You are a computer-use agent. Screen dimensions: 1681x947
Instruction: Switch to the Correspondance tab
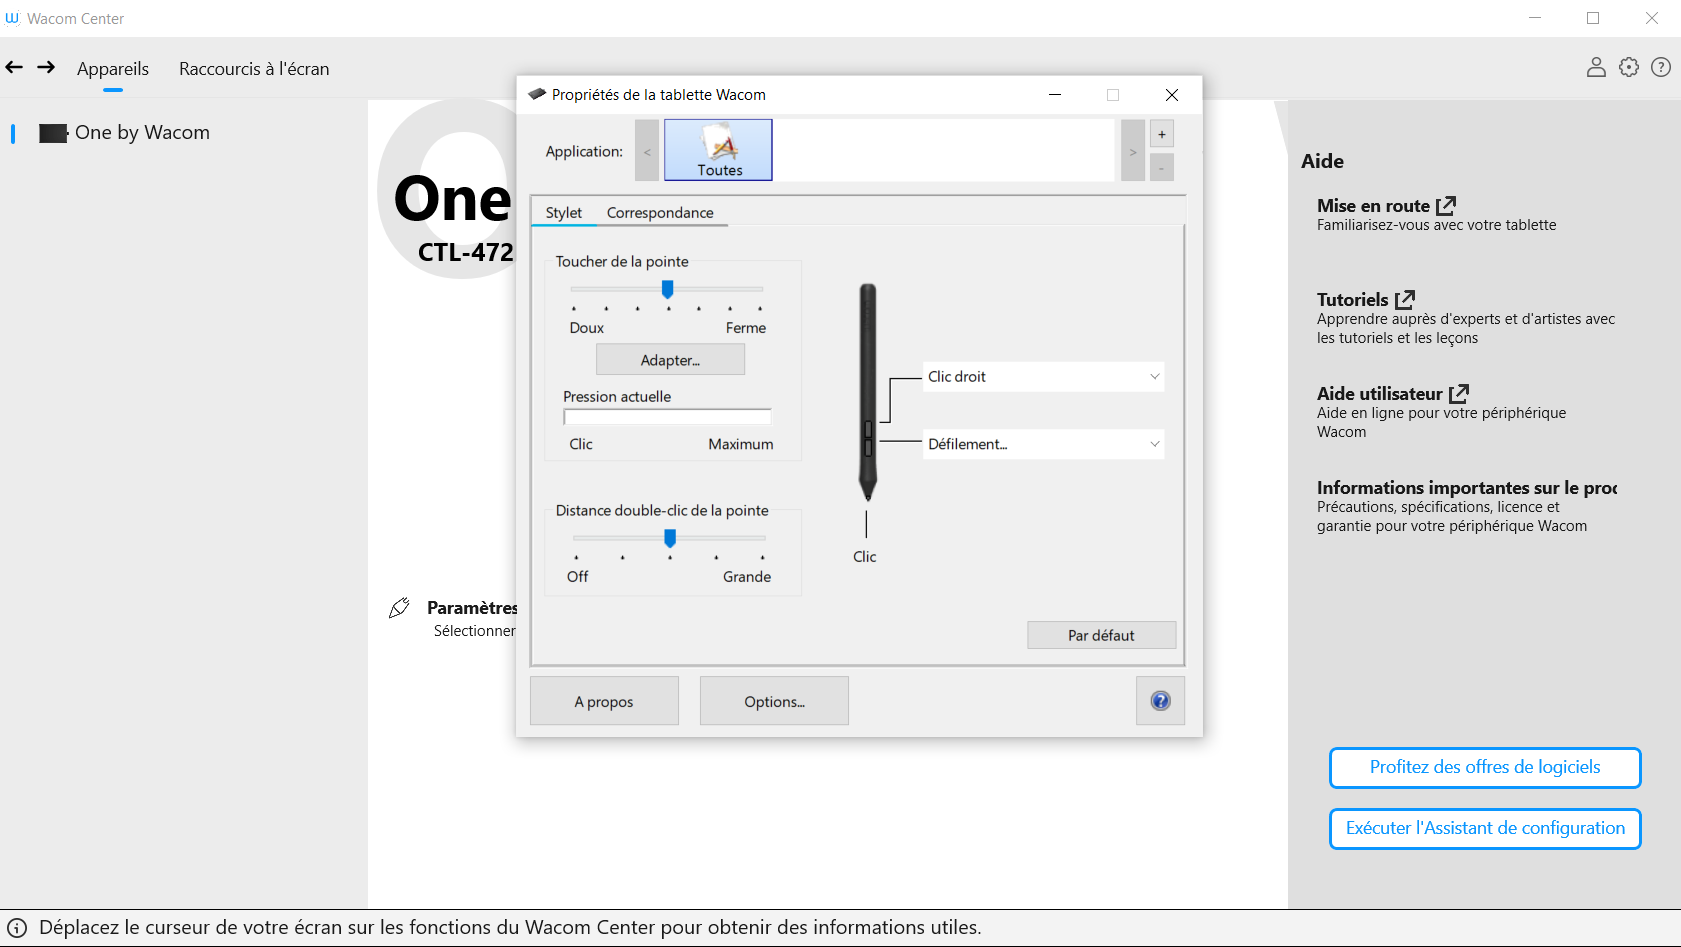coord(660,213)
